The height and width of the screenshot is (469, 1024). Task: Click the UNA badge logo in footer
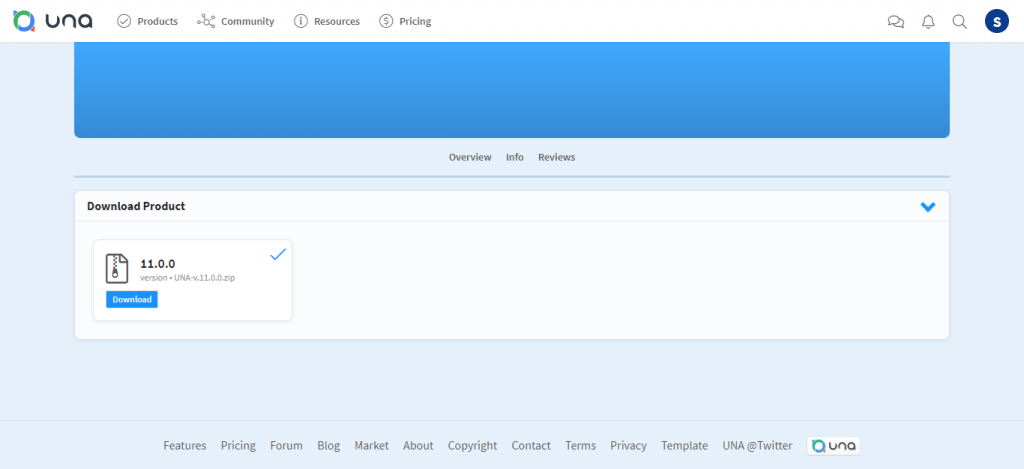pyautogui.click(x=833, y=446)
